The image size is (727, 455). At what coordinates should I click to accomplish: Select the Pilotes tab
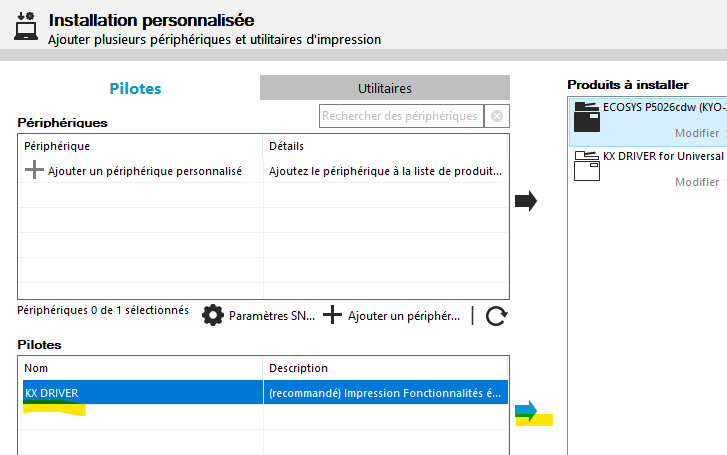click(135, 89)
